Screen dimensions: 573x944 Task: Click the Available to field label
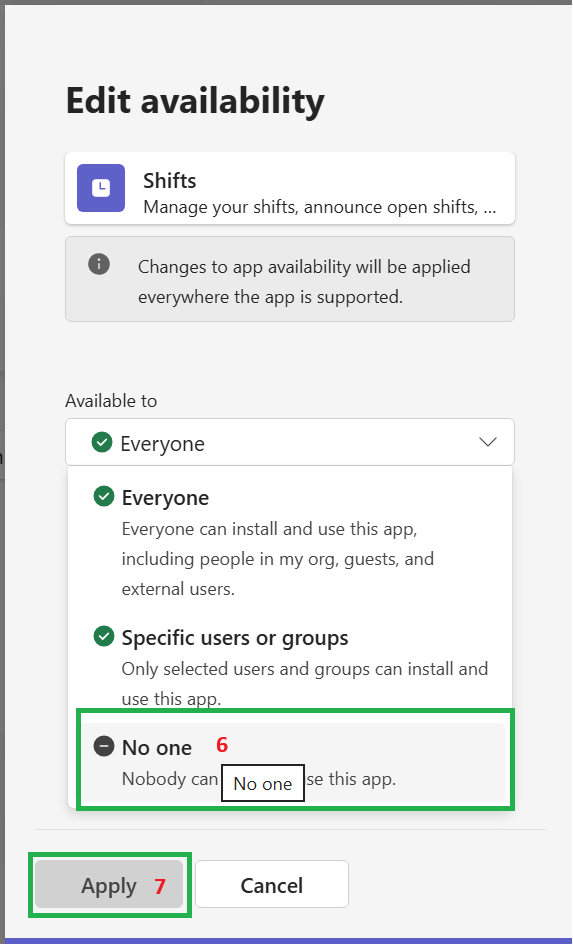coord(111,401)
